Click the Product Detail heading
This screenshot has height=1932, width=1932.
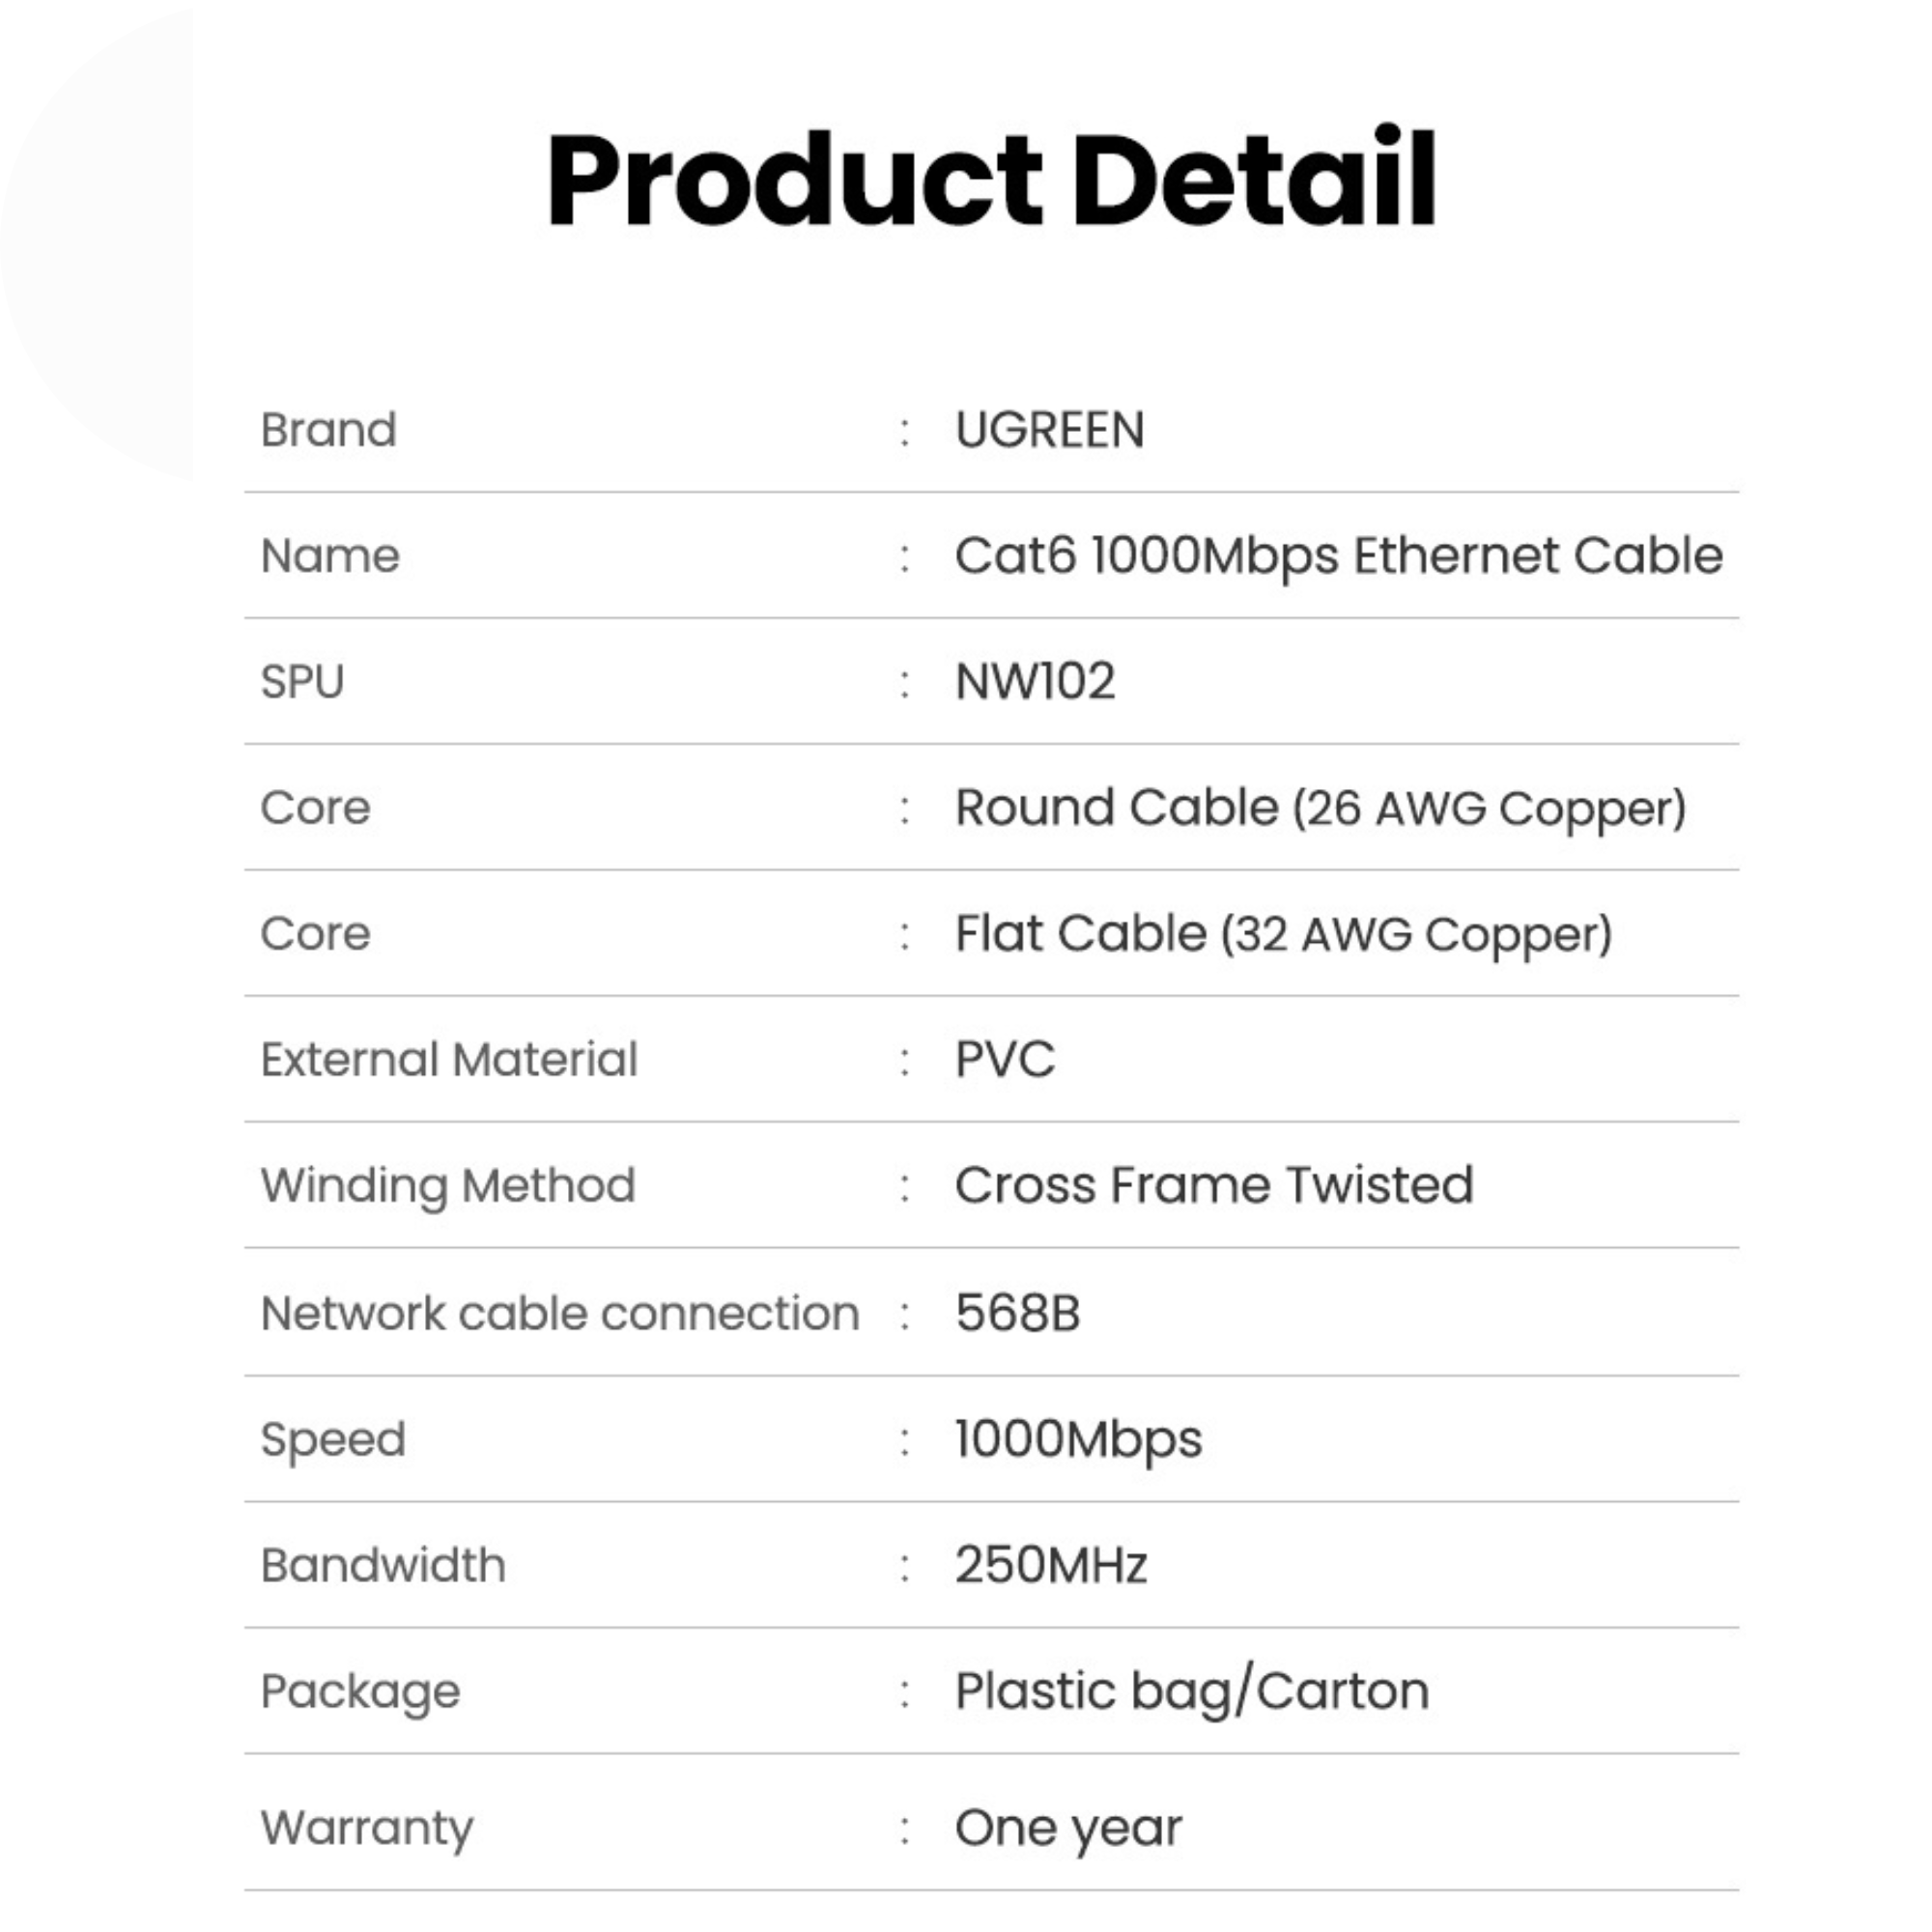[990, 180]
